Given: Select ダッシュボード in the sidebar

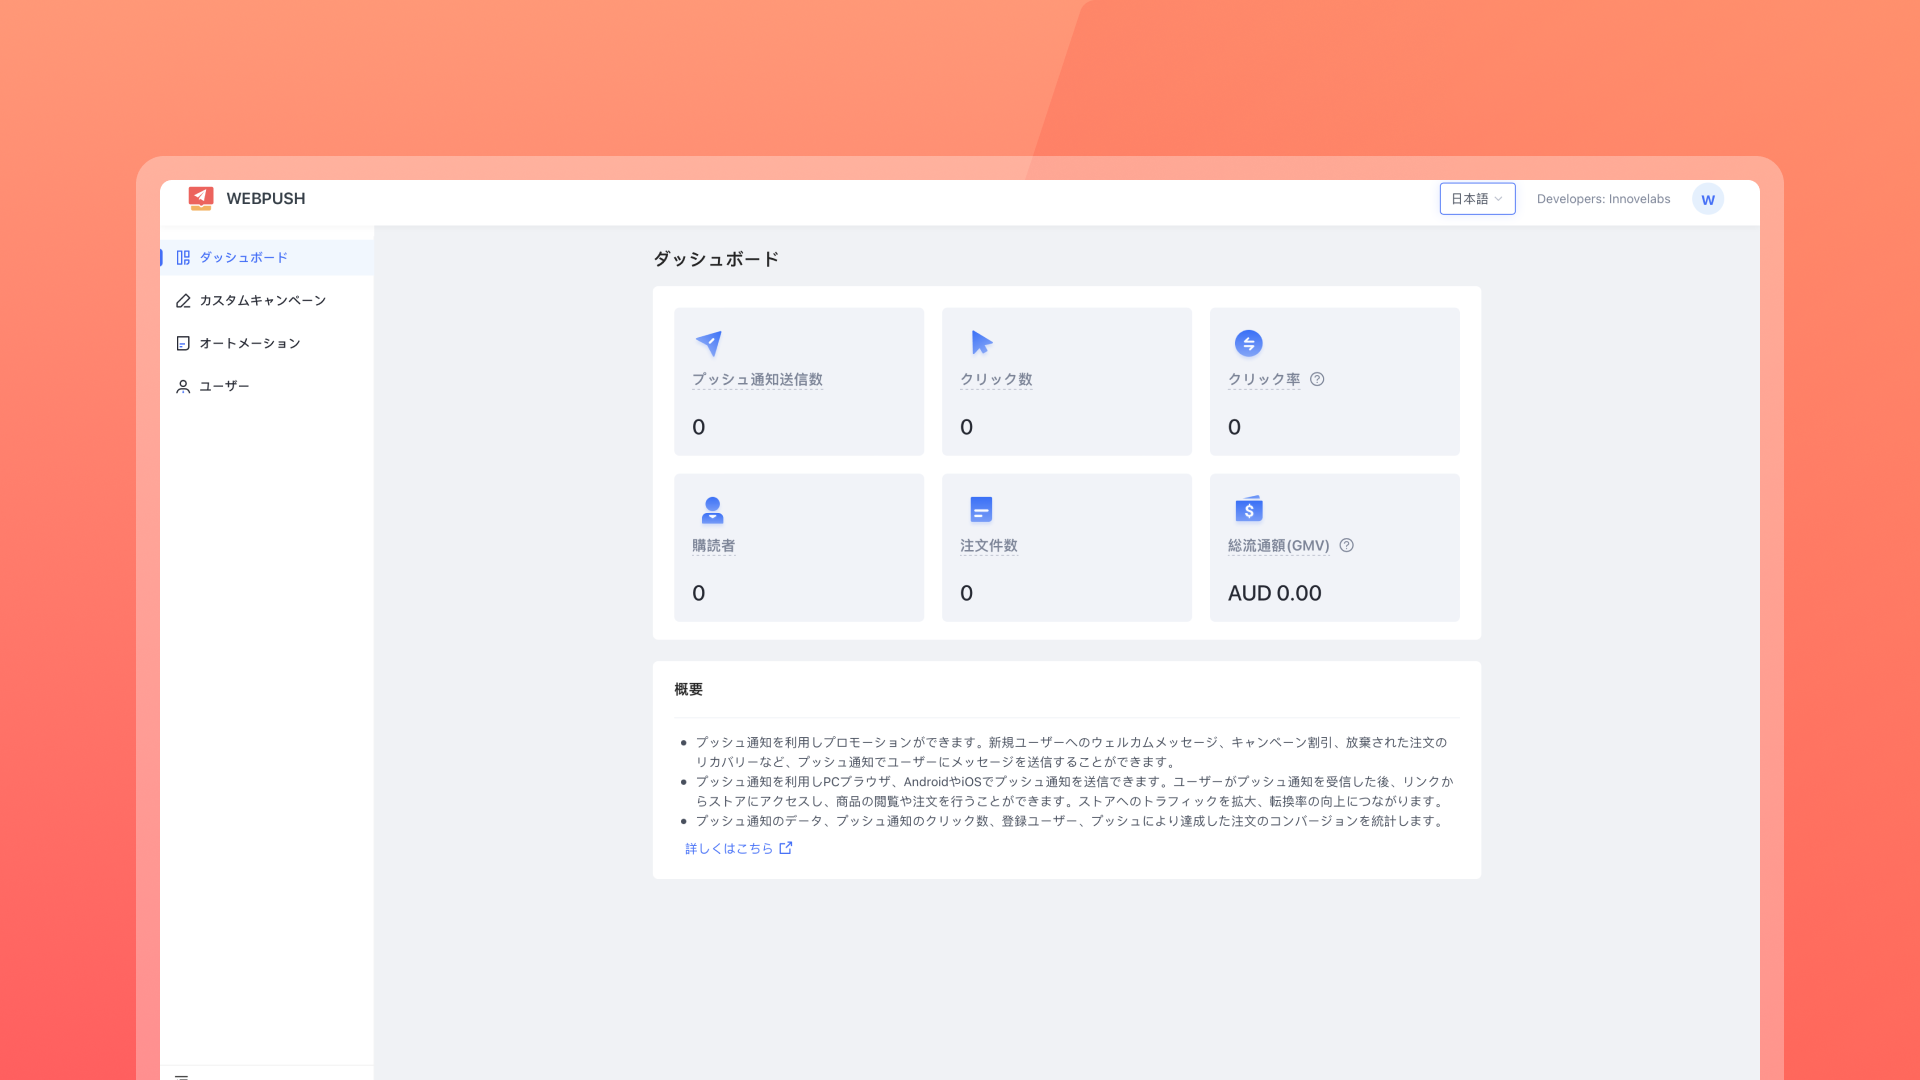Looking at the screenshot, I should click(243, 258).
